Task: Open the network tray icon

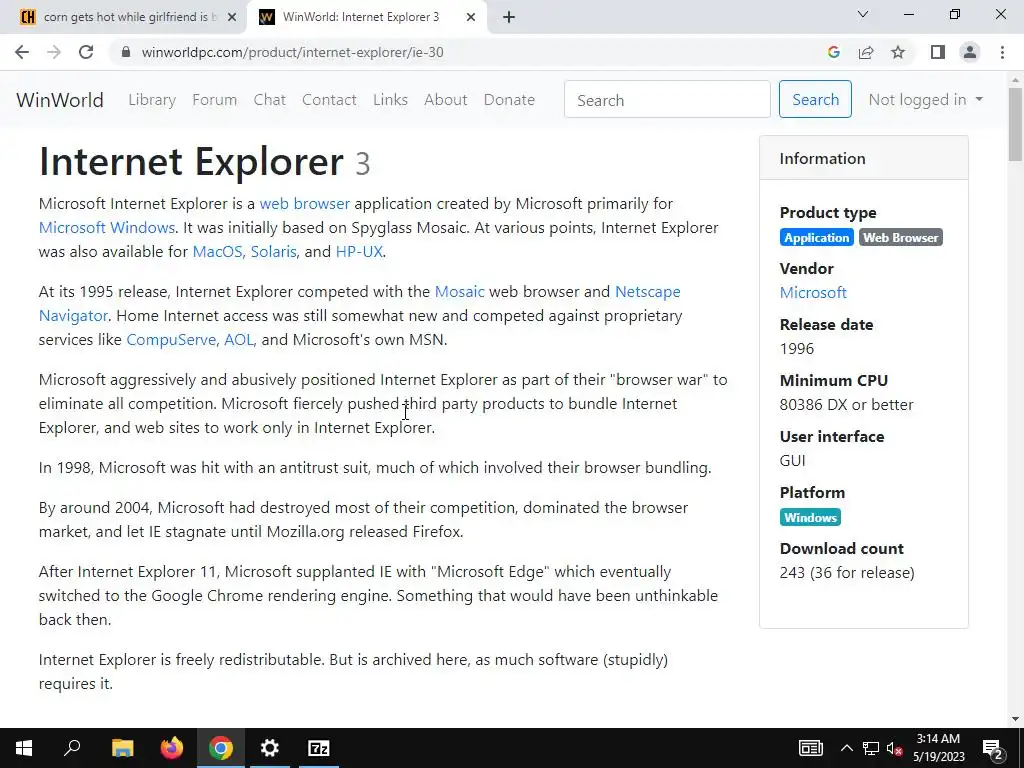Action: point(871,748)
